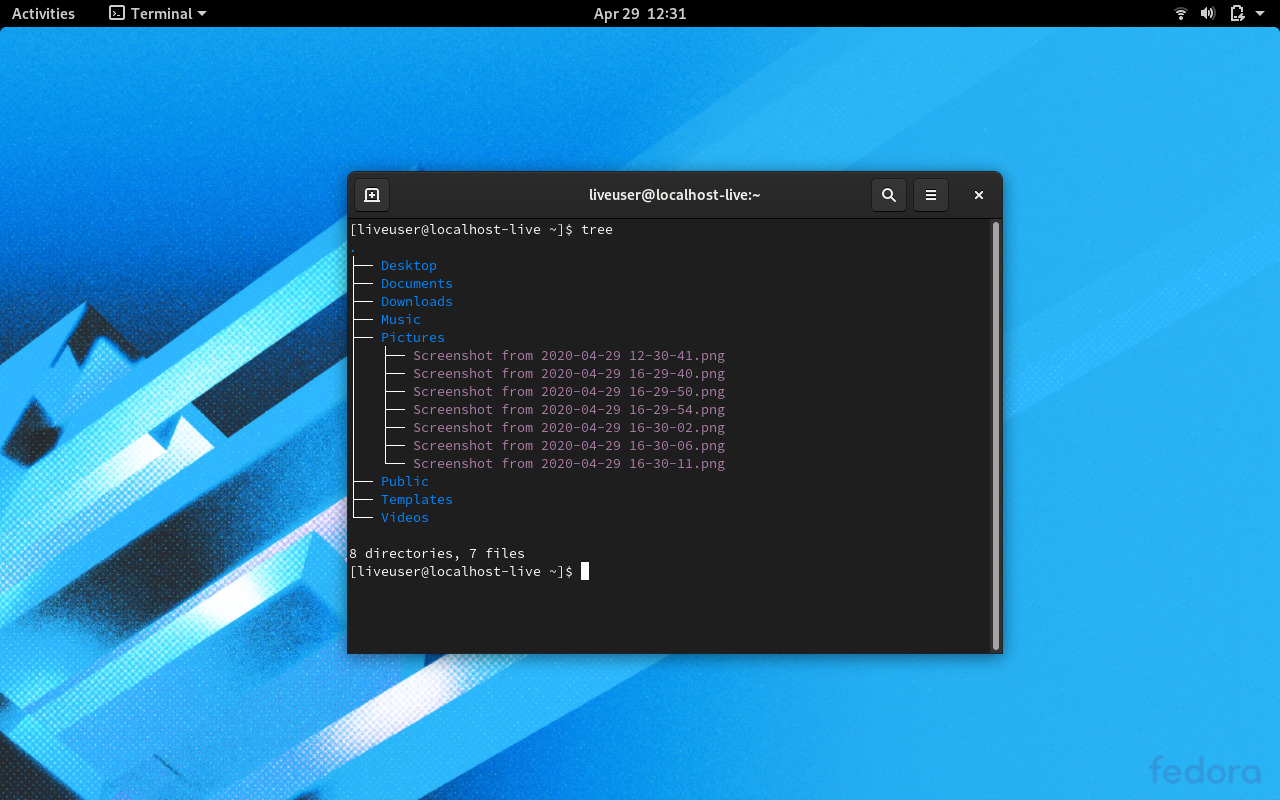
Task: Open the system status dropdown arrow
Action: (1259, 13)
